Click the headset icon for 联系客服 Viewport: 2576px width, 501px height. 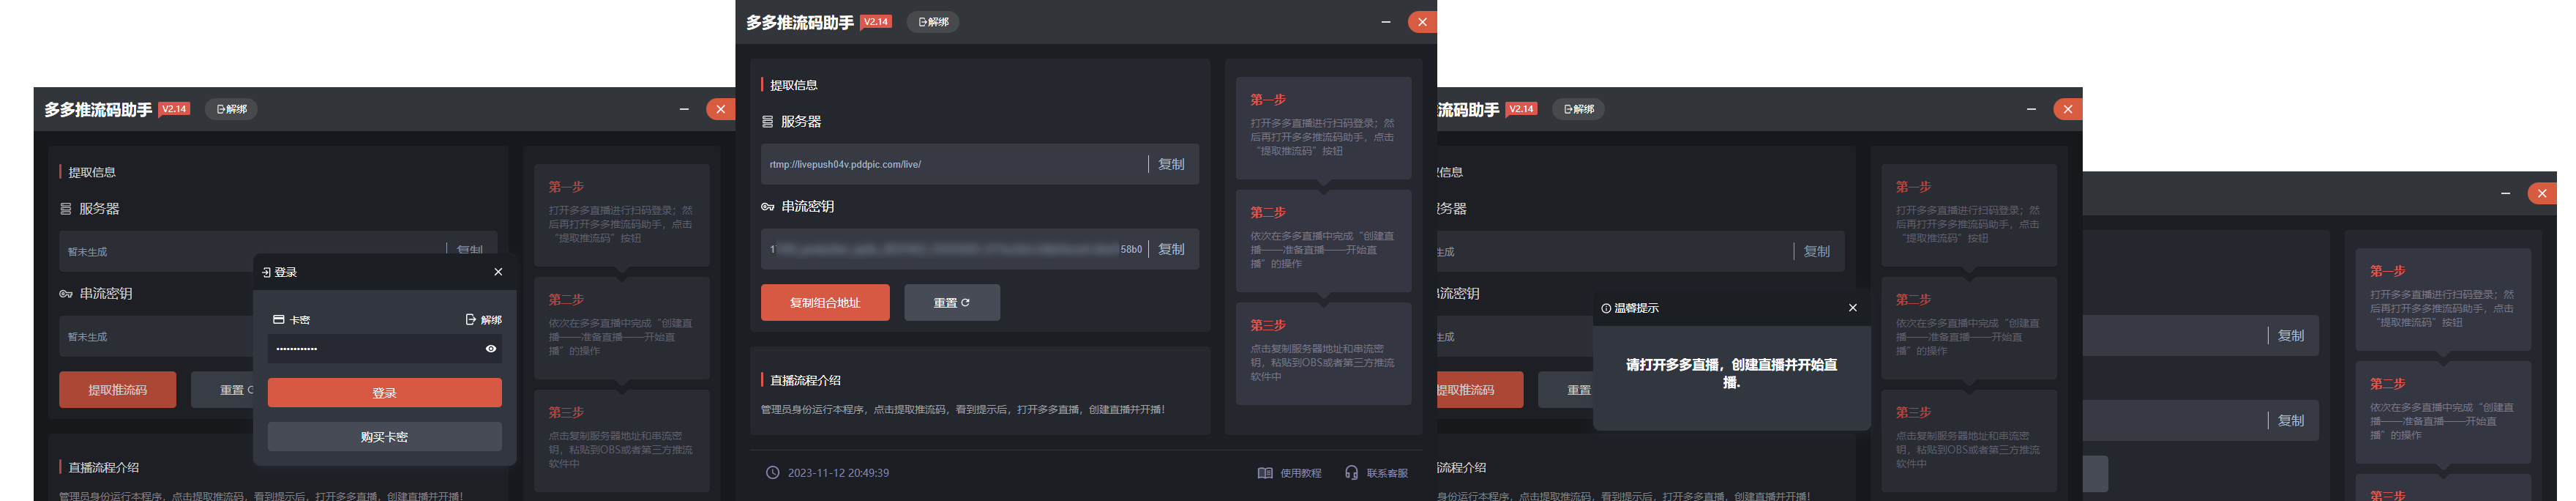click(x=1352, y=473)
